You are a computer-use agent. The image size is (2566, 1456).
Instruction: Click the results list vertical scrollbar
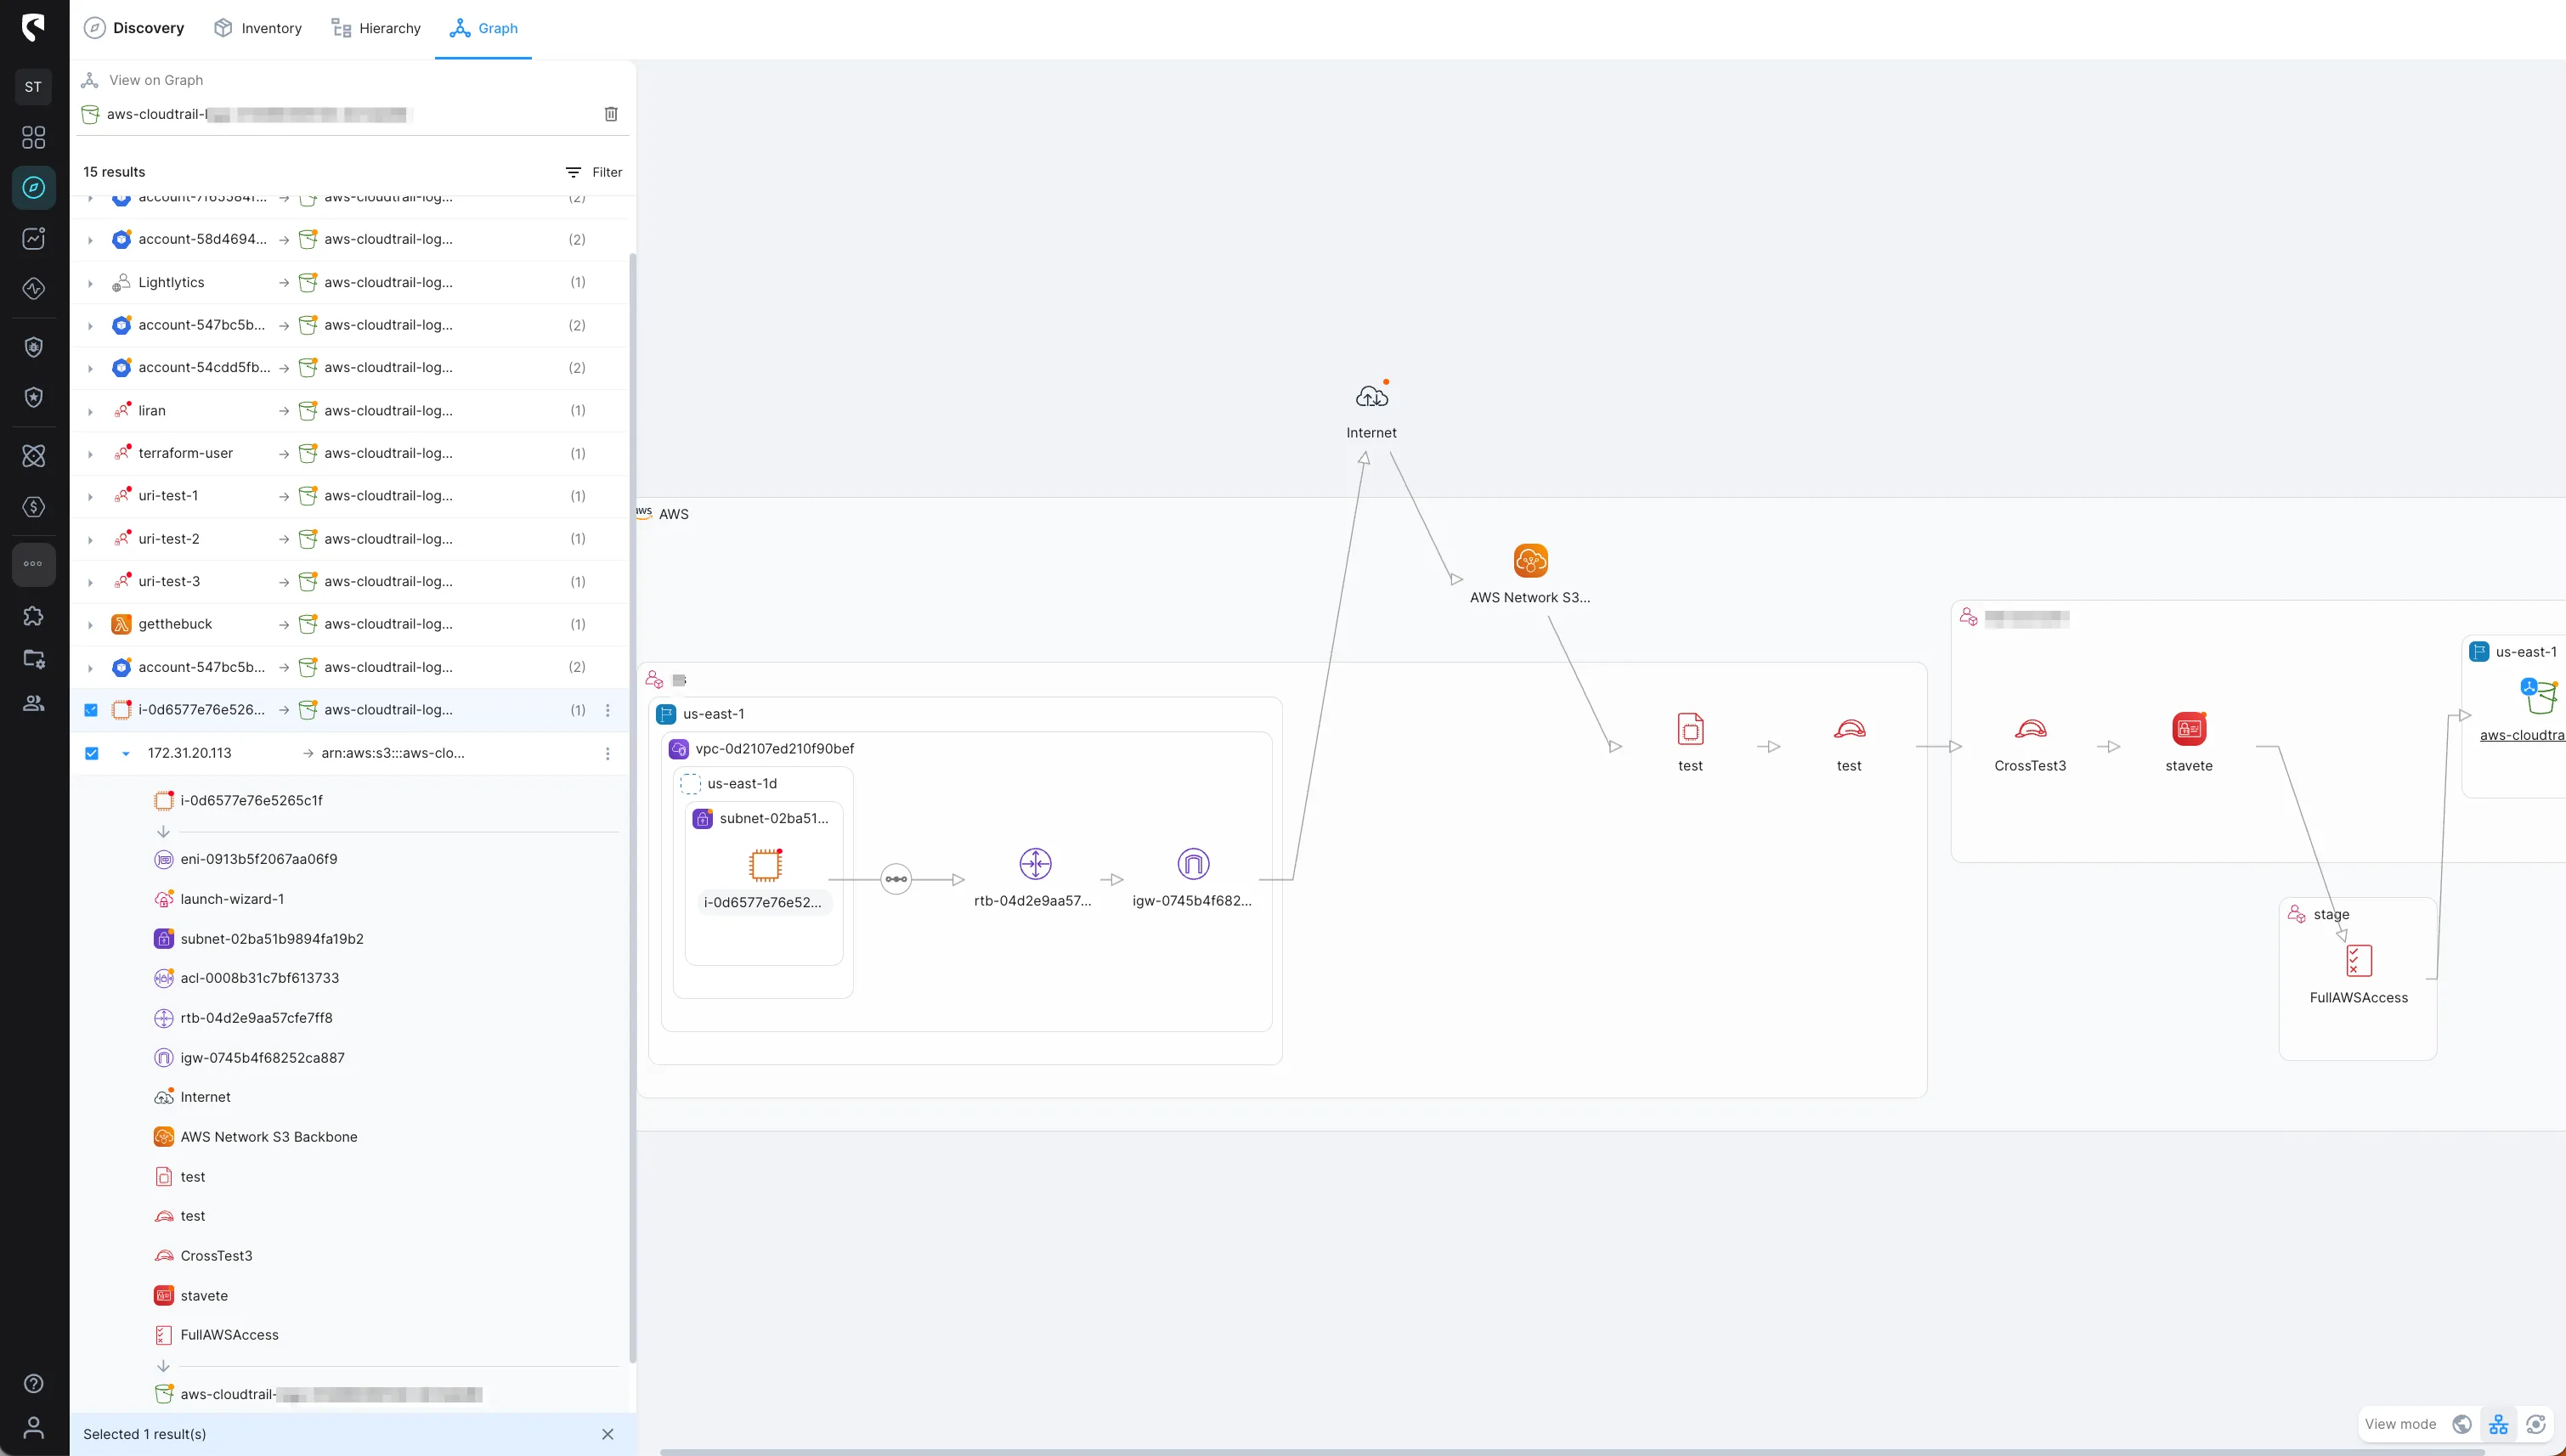(632, 808)
